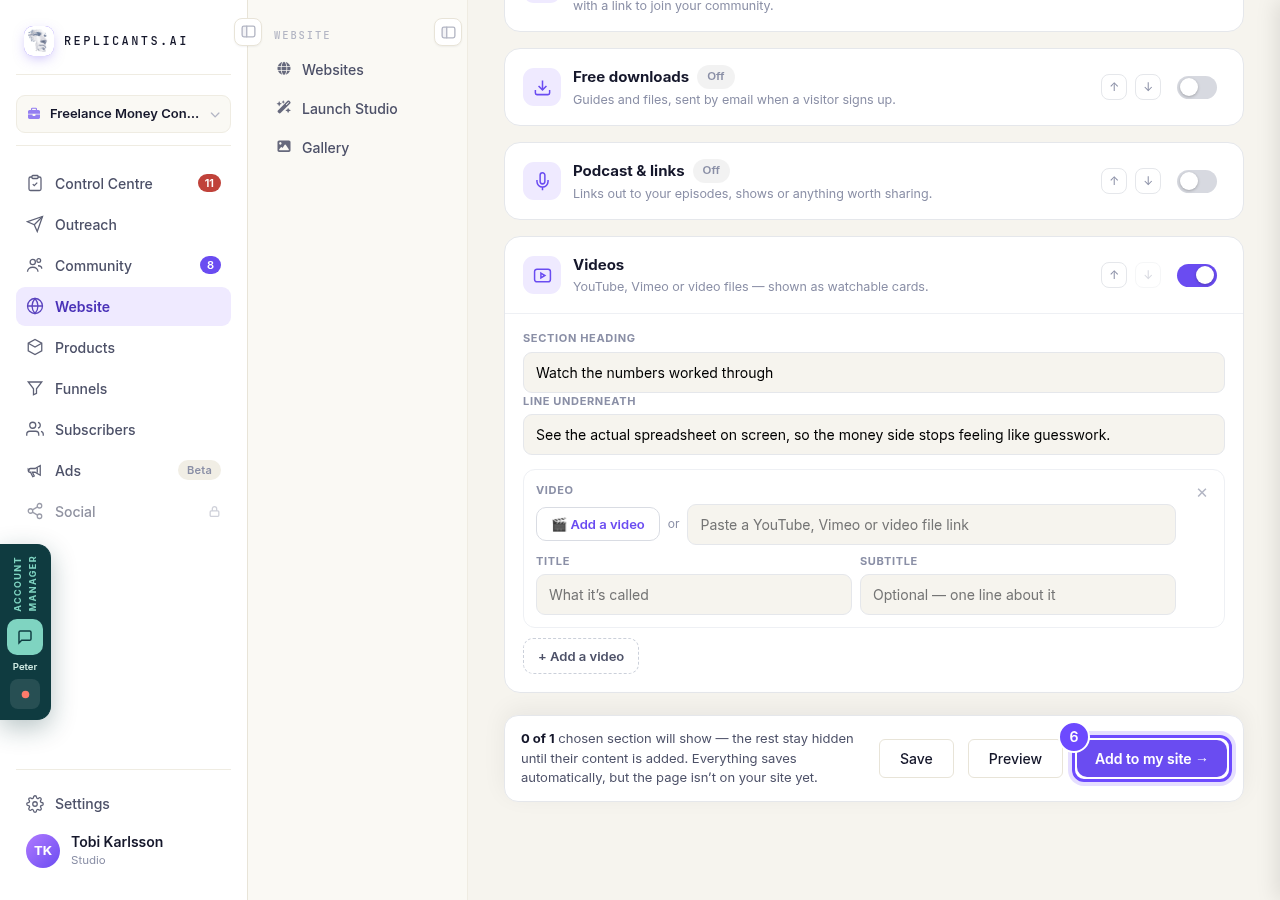Collapse the main sidebar panel icon
The width and height of the screenshot is (1280, 900).
(x=248, y=32)
